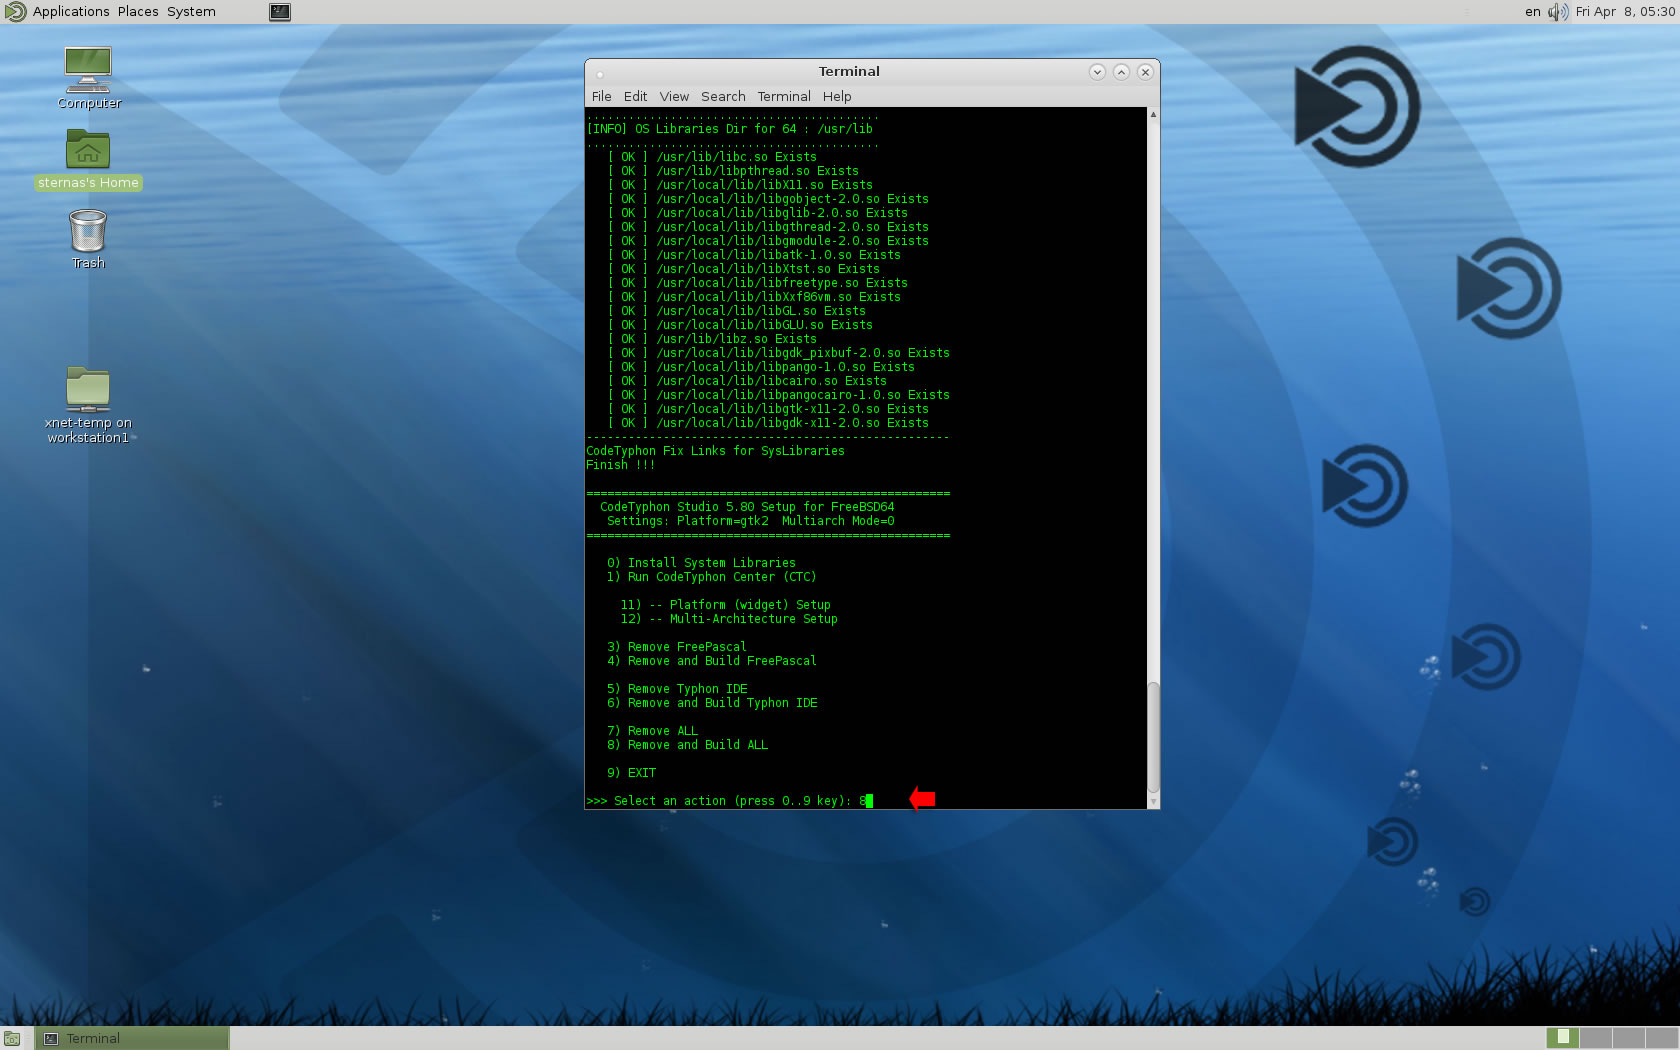Switch to the third workspace

coord(1629,1038)
